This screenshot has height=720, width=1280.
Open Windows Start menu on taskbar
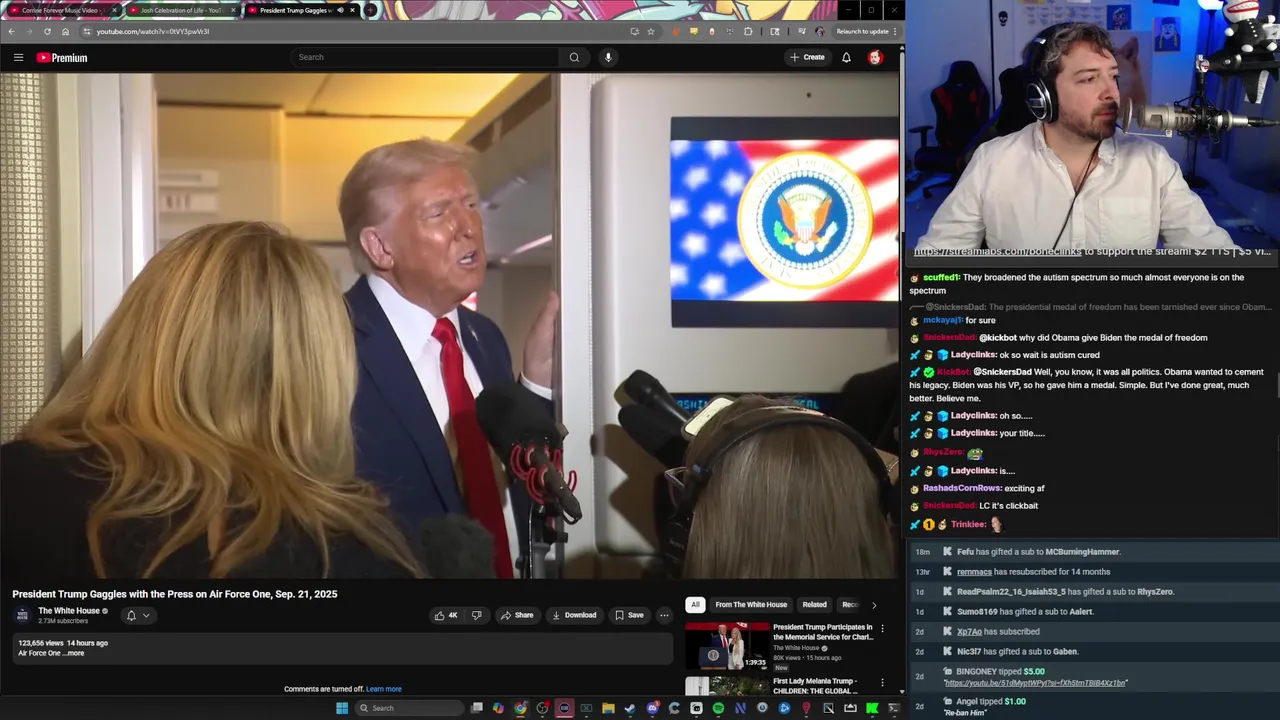coord(342,708)
